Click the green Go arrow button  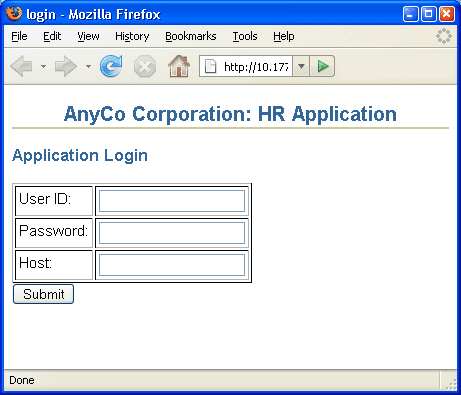[322, 66]
